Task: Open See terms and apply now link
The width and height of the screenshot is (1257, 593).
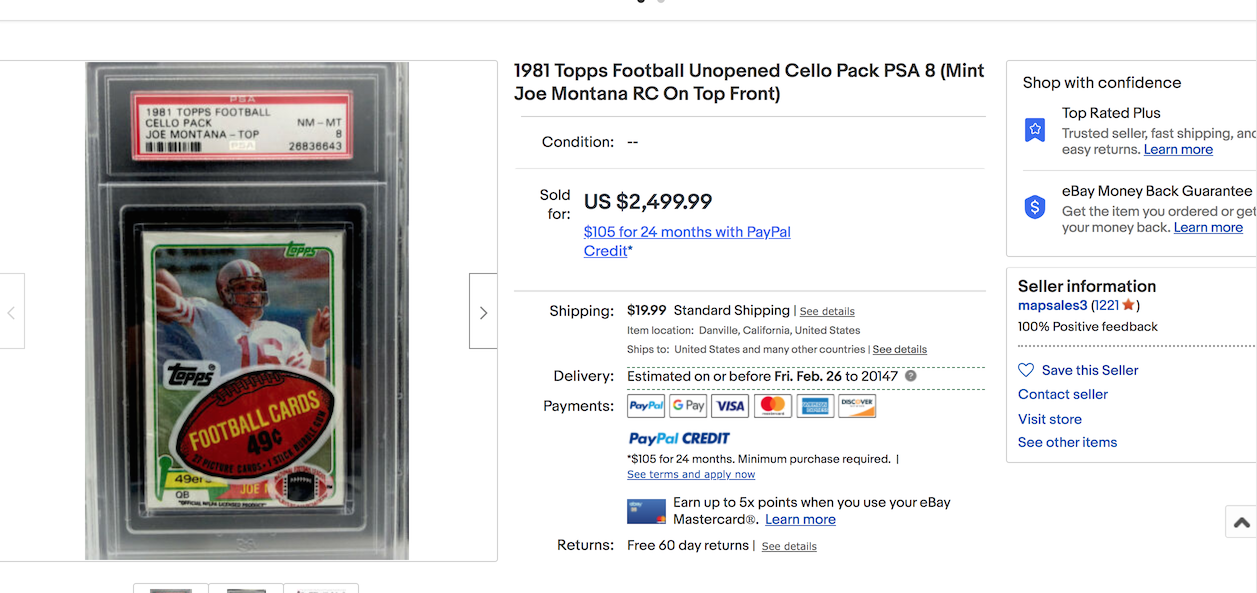Action: point(691,474)
